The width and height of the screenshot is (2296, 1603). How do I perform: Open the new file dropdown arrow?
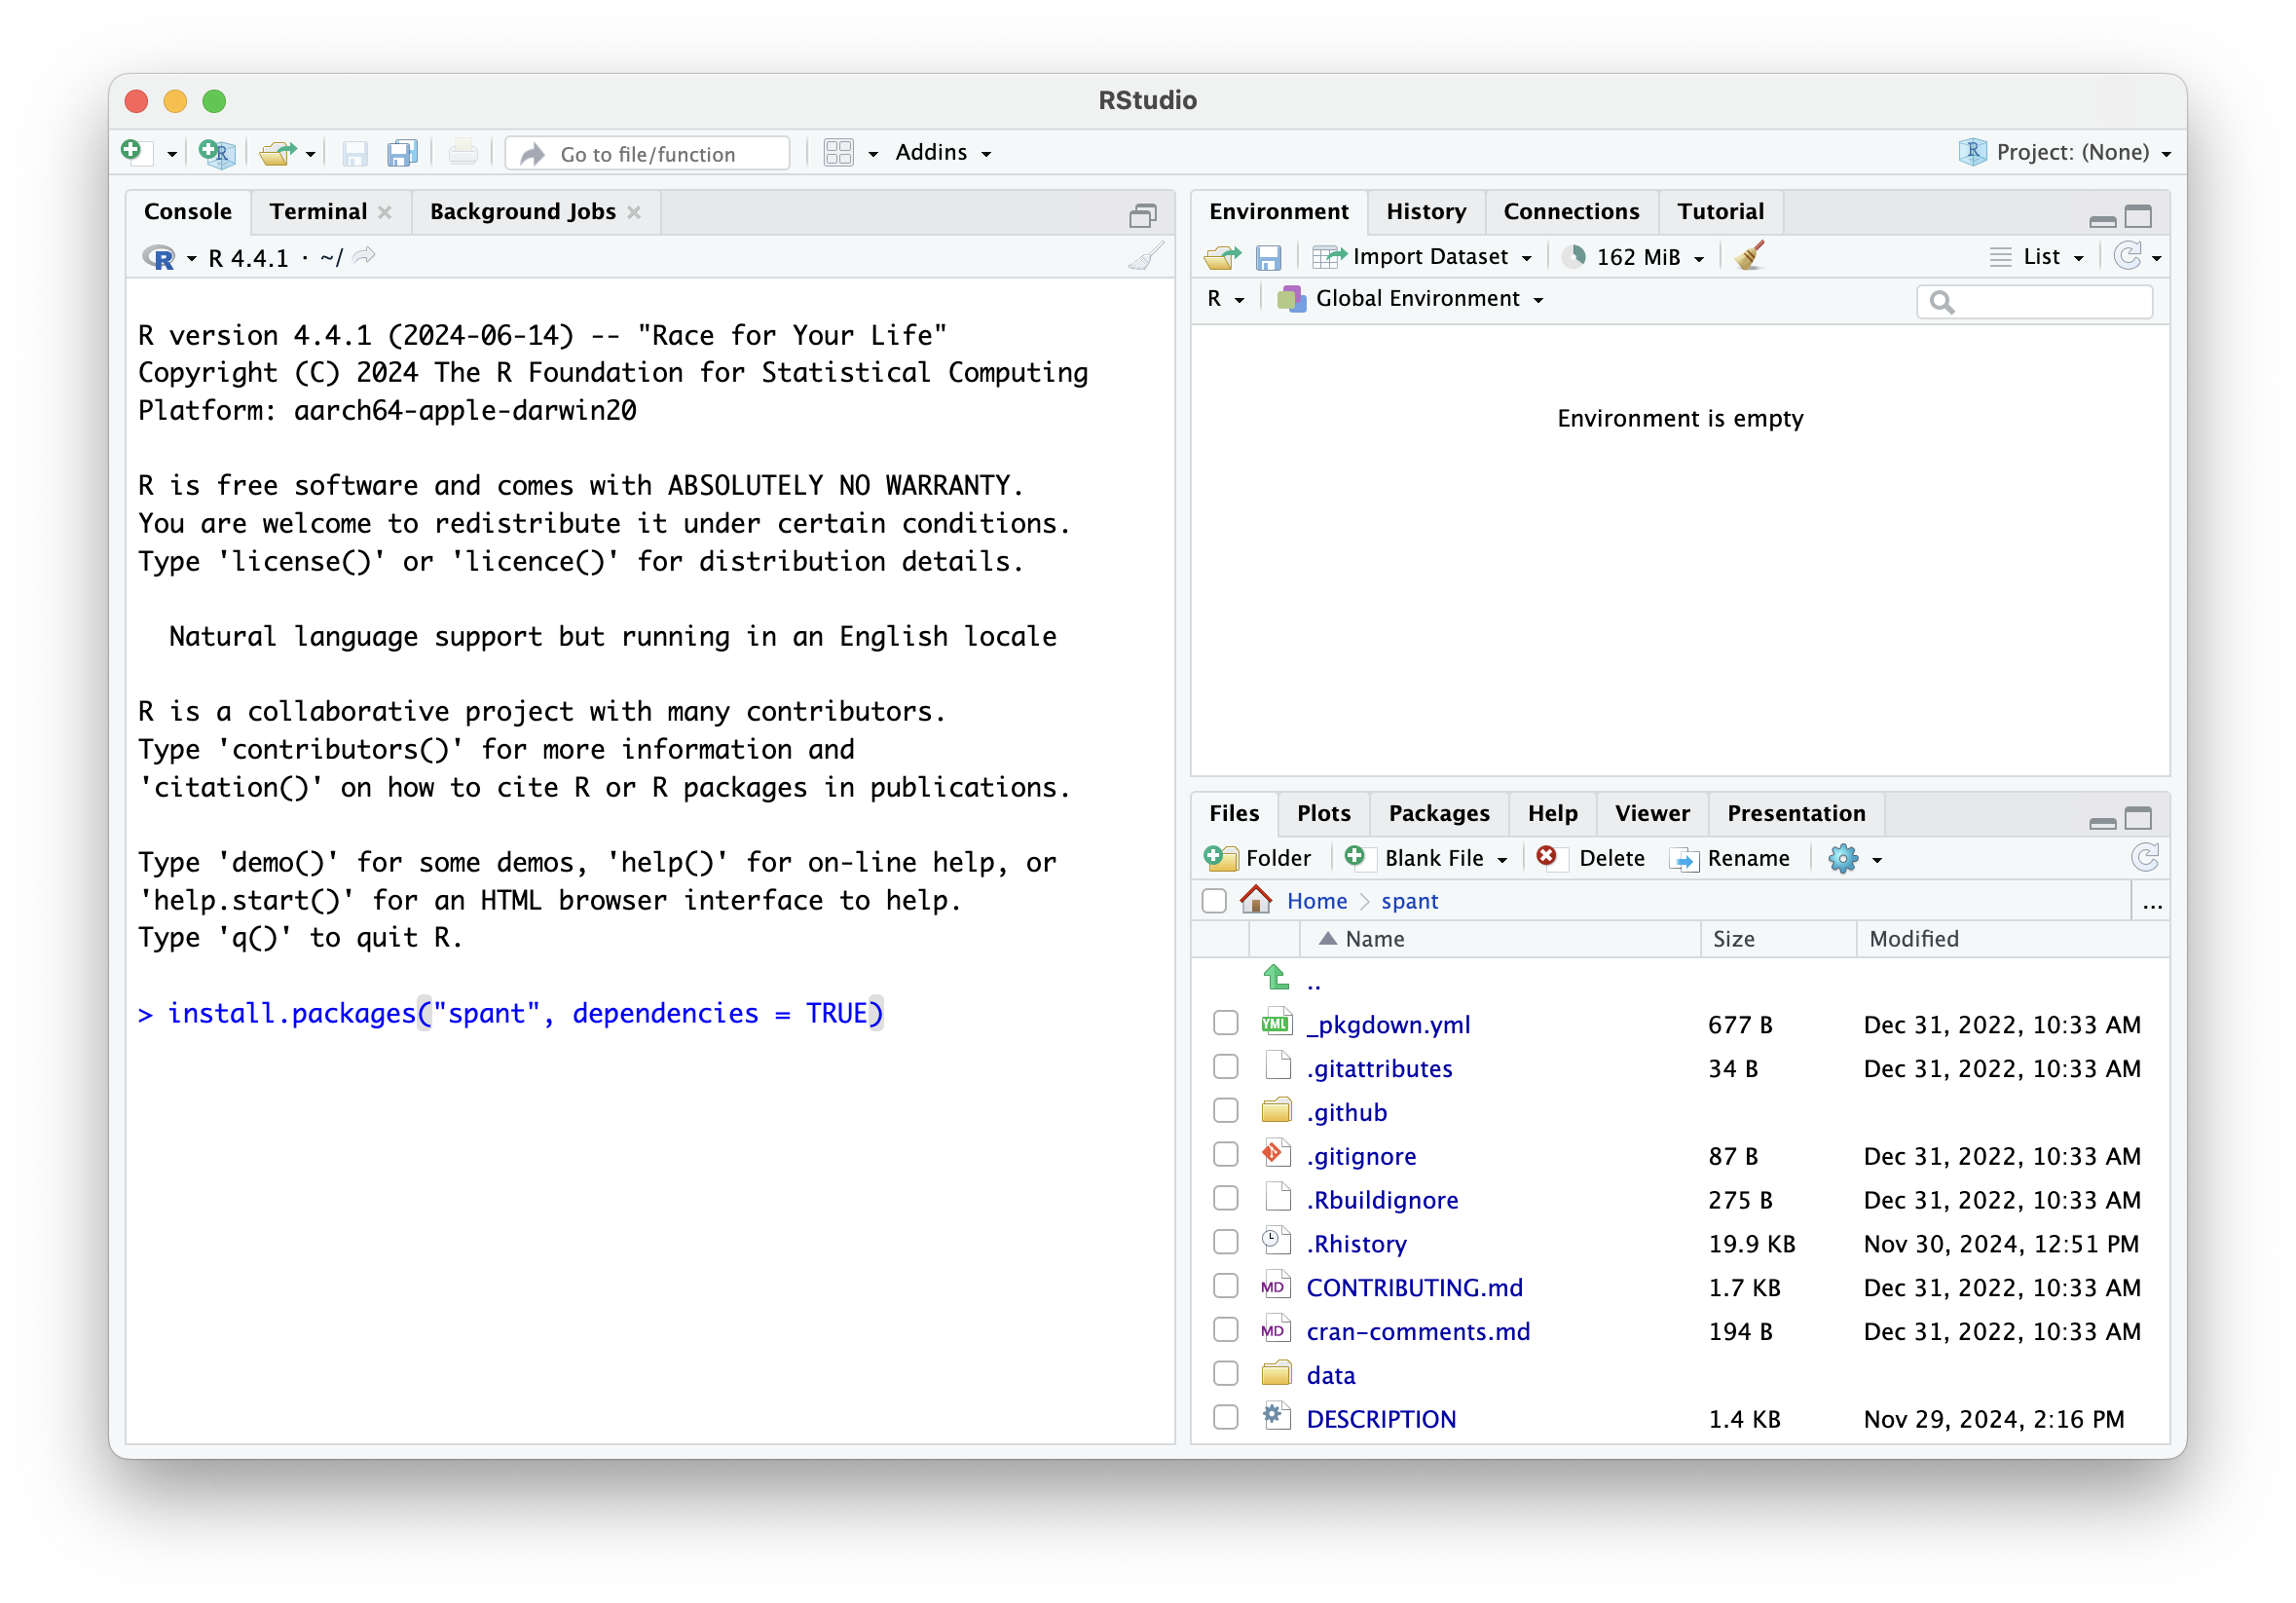(x=172, y=154)
